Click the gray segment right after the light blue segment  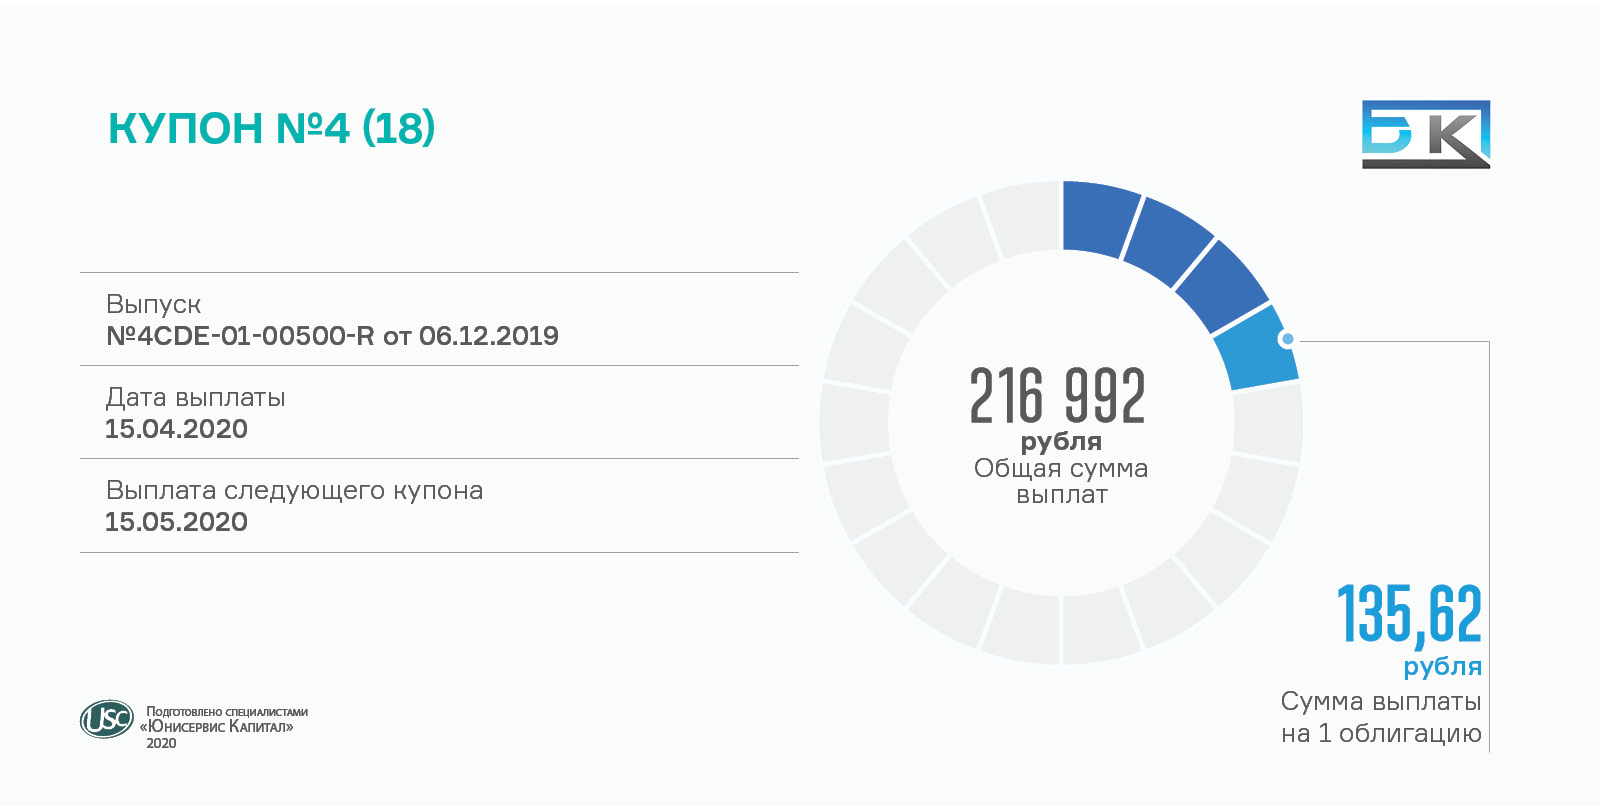[x=1268, y=423]
